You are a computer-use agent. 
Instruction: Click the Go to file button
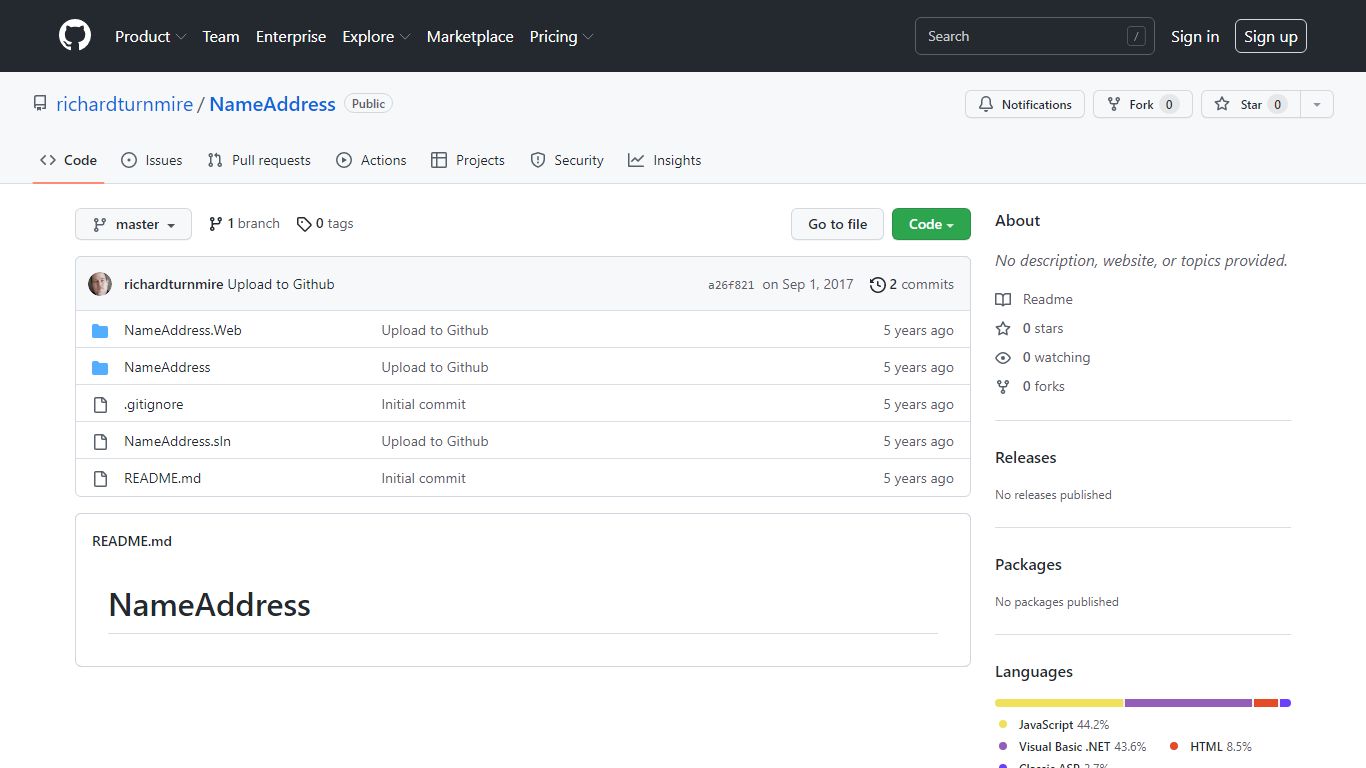coord(838,224)
